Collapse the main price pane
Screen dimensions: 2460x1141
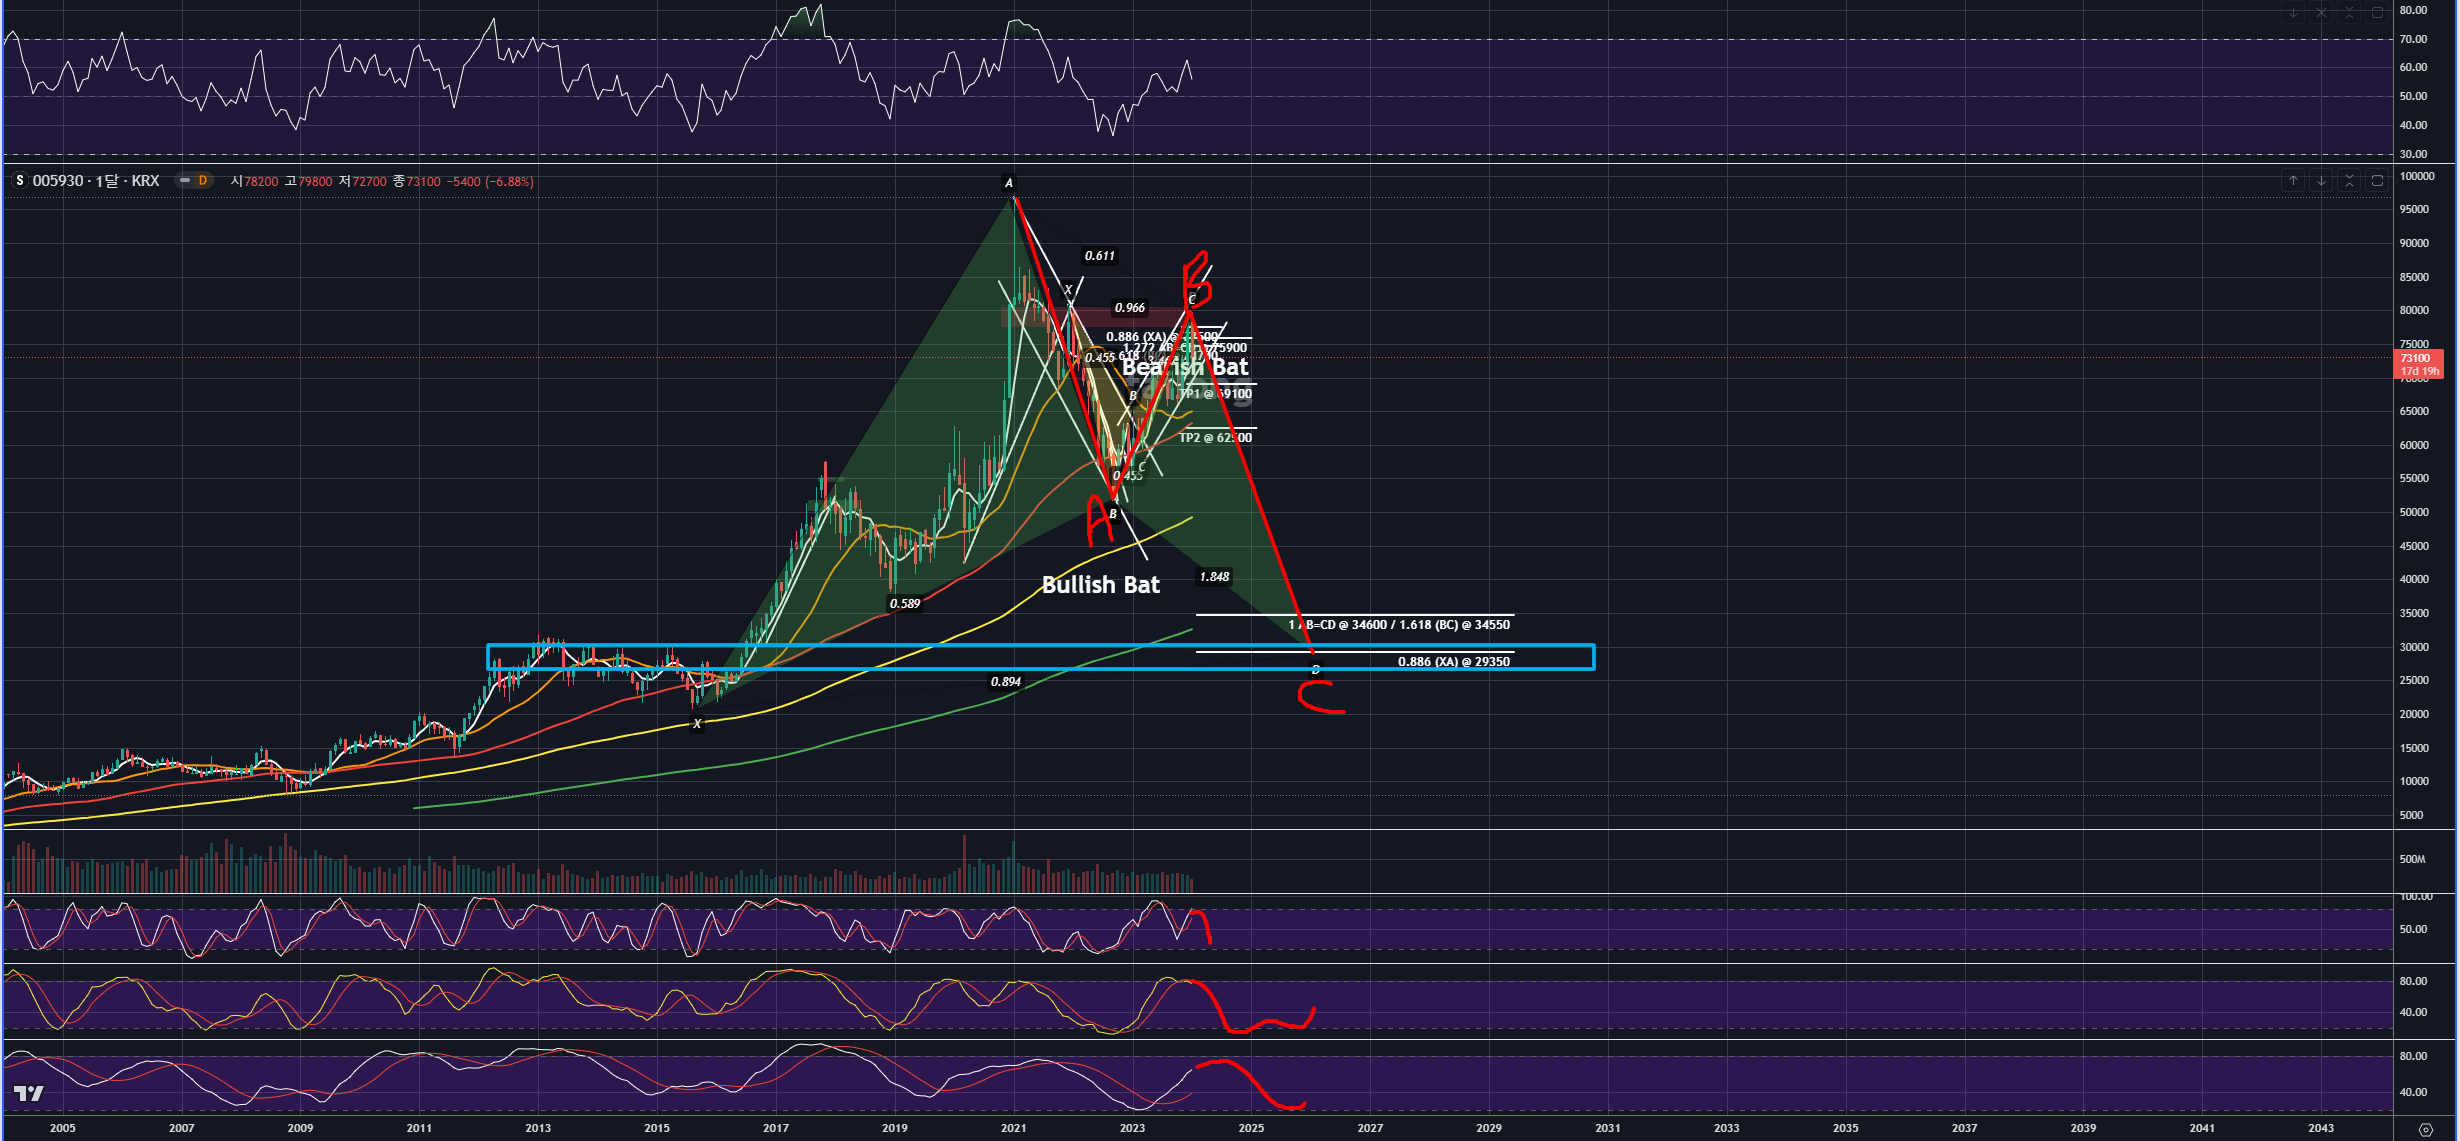2349,181
